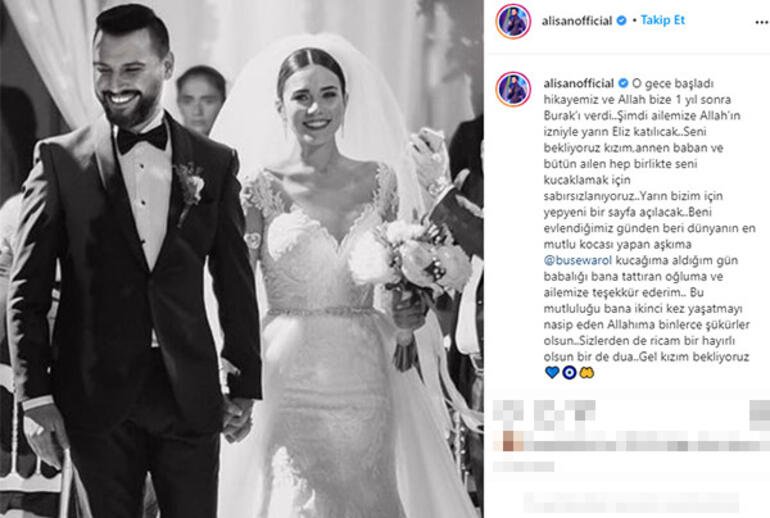
Task: Open the @busewarol mention in caption
Action: pos(578,260)
